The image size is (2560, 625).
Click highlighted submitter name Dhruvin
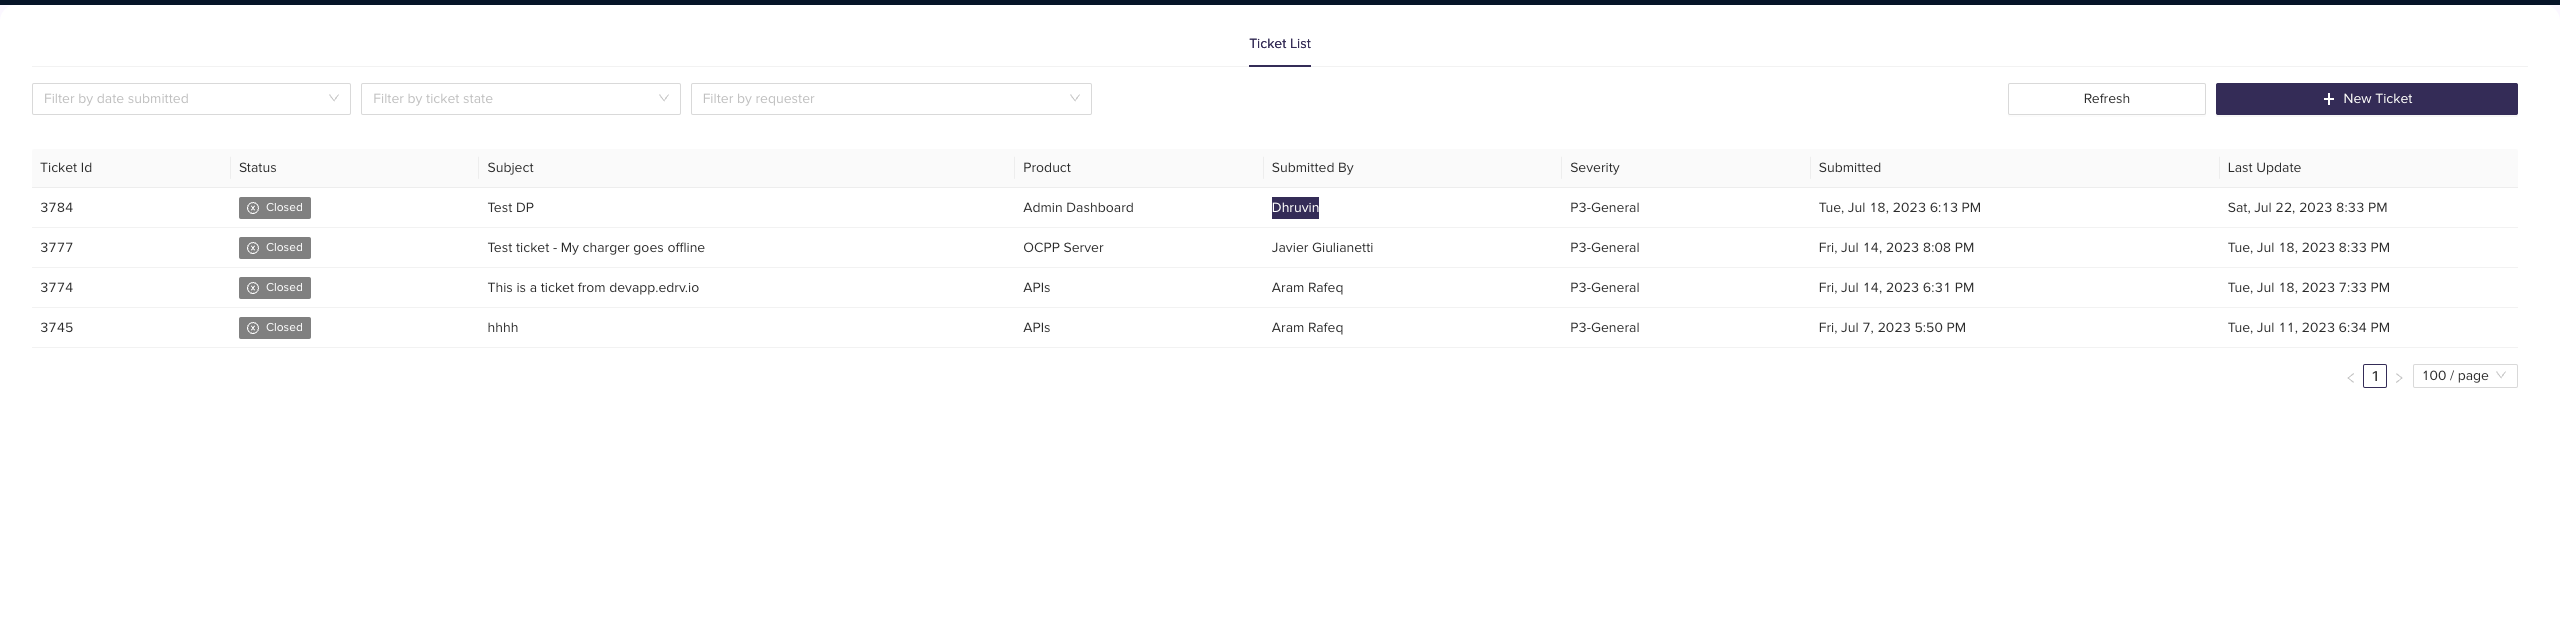(x=1295, y=208)
